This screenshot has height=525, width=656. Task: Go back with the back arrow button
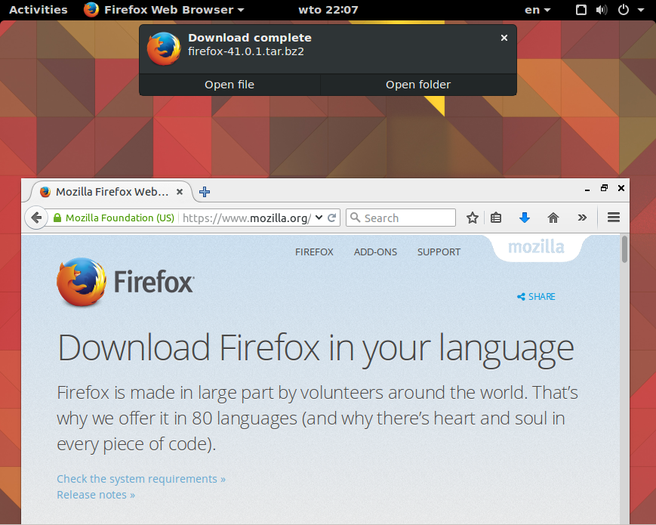pos(36,218)
